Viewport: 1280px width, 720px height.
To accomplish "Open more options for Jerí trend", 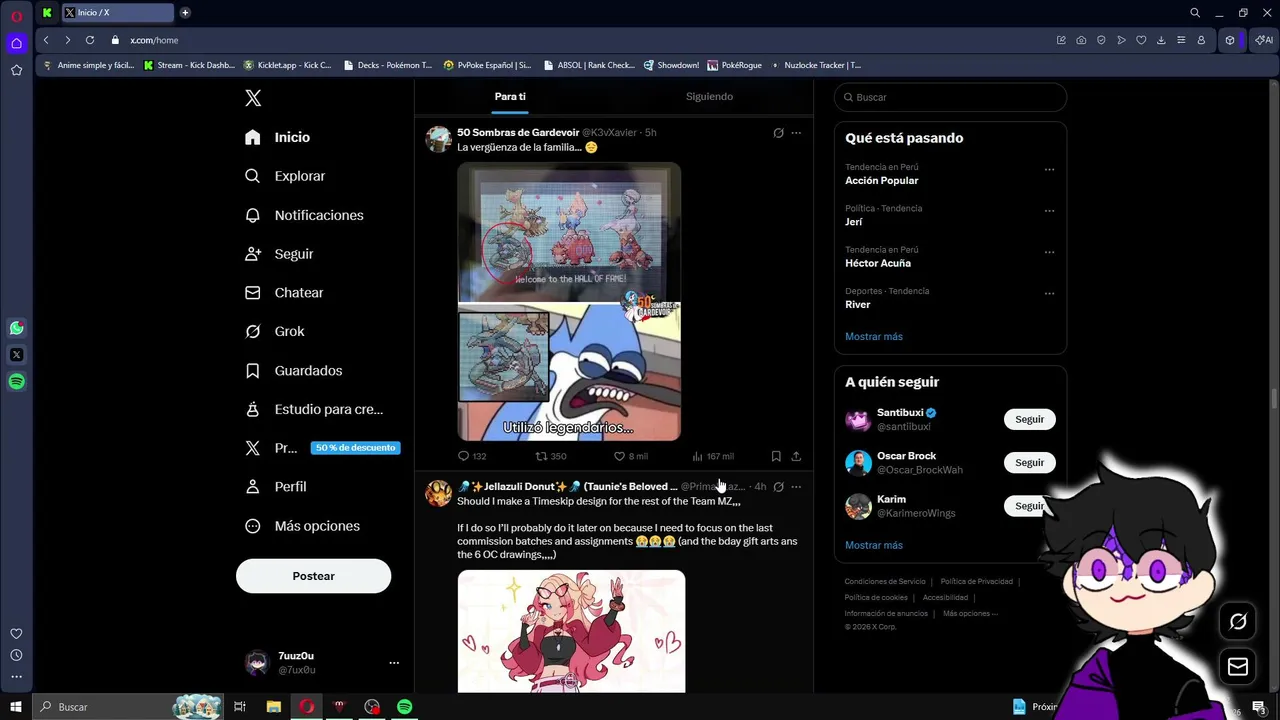I will point(1049,211).
